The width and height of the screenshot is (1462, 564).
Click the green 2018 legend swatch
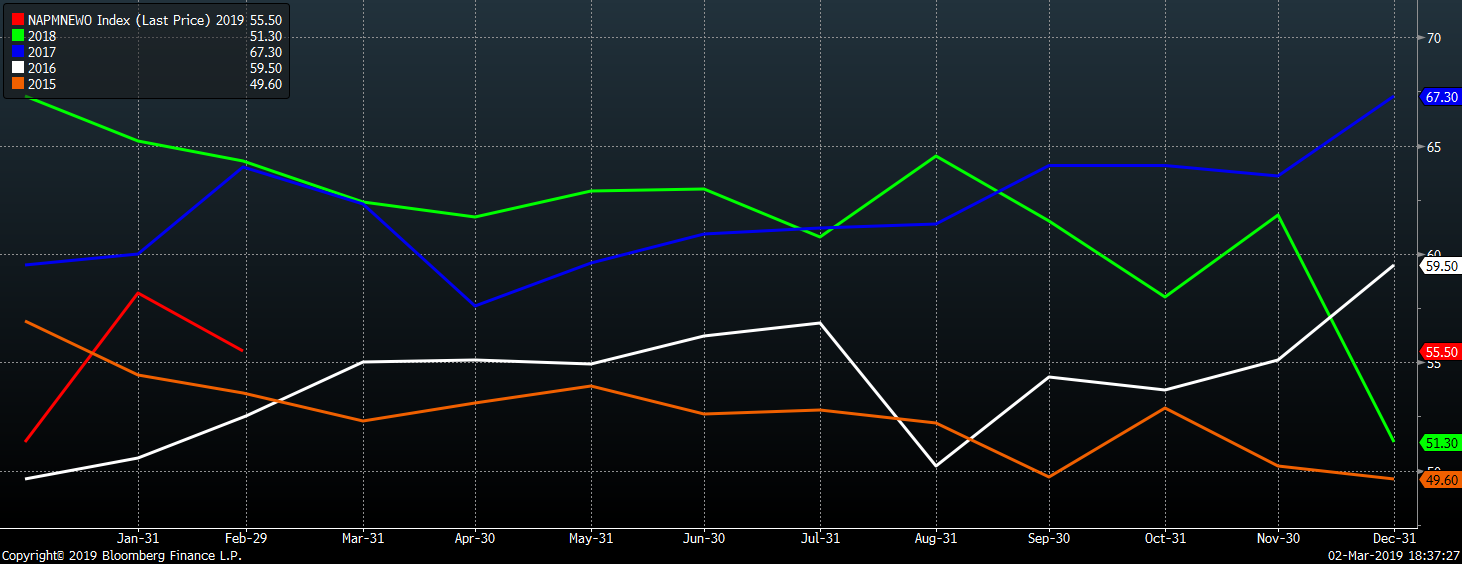(16, 37)
